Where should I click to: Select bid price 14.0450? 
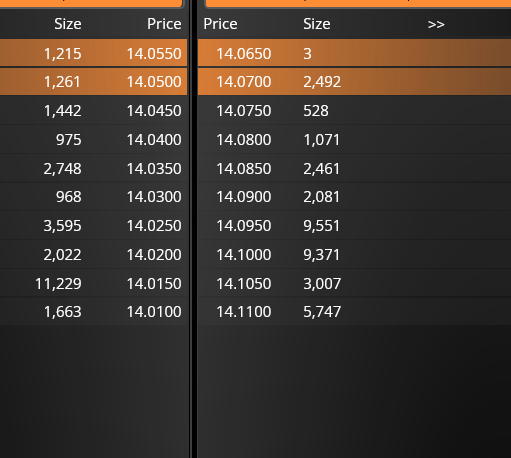tap(154, 111)
